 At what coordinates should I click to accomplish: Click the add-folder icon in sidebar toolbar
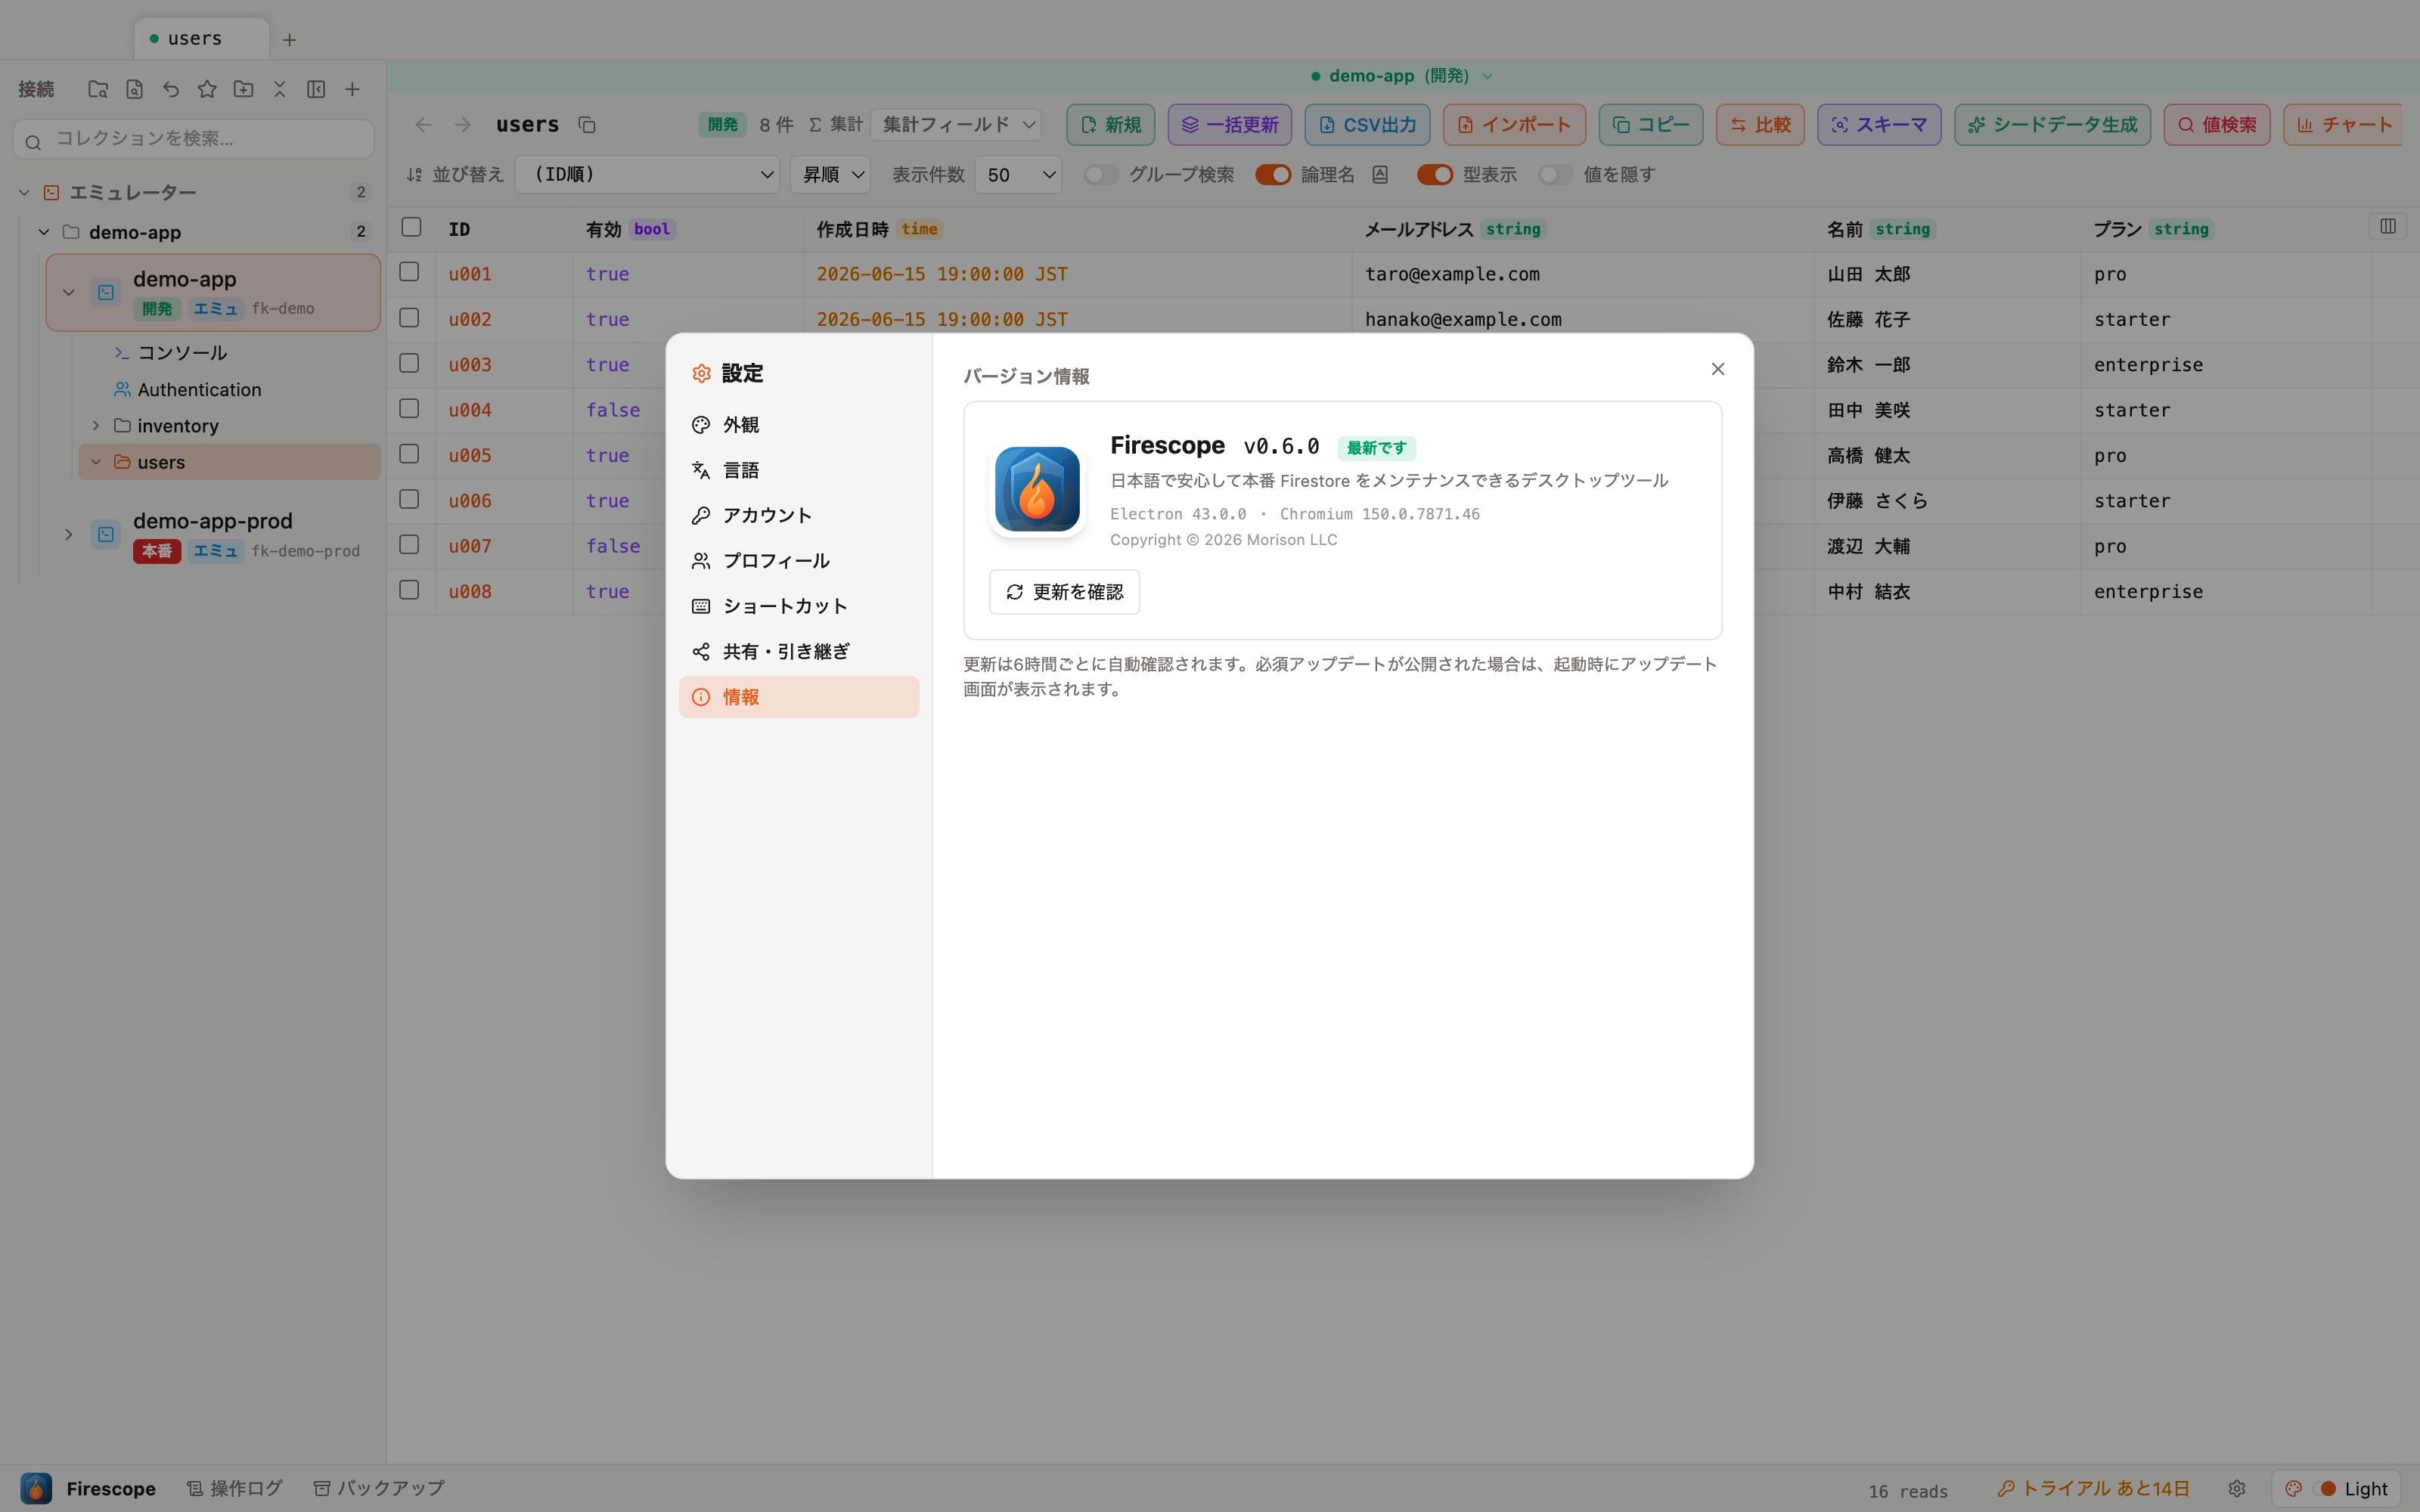[x=243, y=89]
